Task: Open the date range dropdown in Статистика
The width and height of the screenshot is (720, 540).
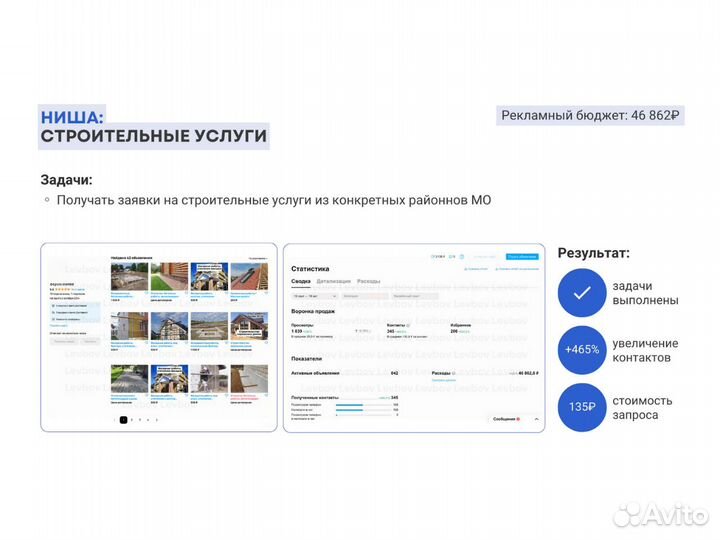Action: (x=315, y=296)
